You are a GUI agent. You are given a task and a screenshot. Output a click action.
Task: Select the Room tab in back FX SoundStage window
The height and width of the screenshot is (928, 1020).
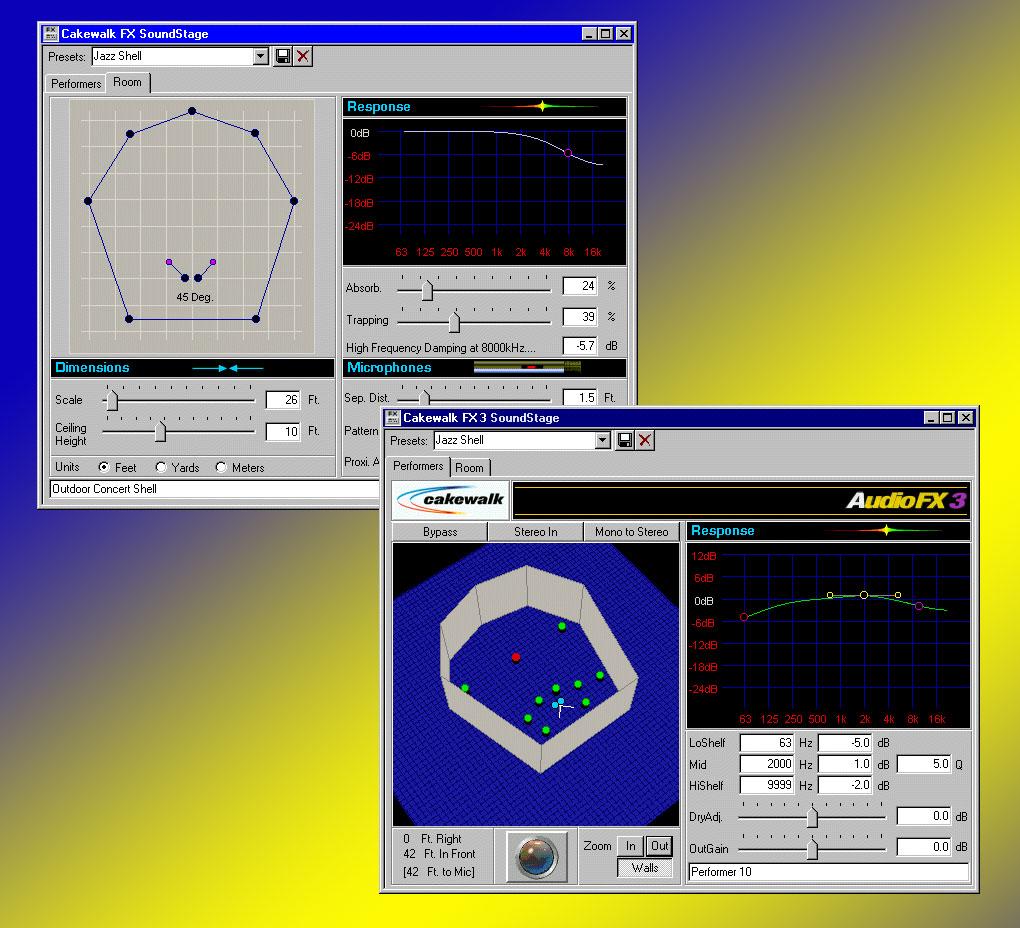tap(128, 83)
